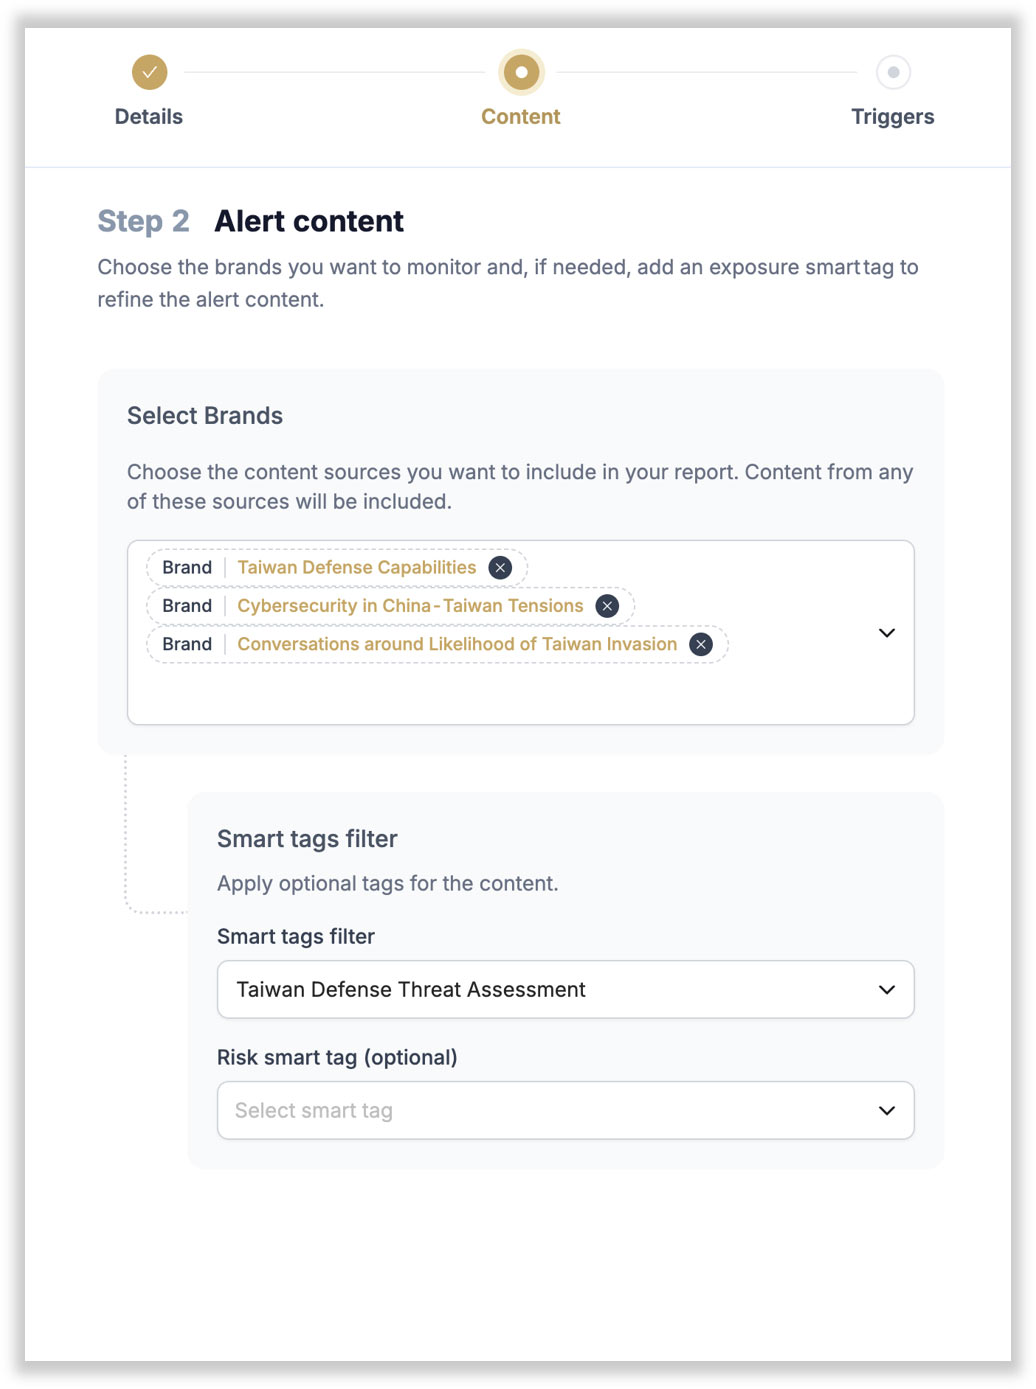The width and height of the screenshot is (1036, 1389).
Task: Remove the Conversations around Likelihood of Taiwan Invasion tag
Action: [701, 644]
